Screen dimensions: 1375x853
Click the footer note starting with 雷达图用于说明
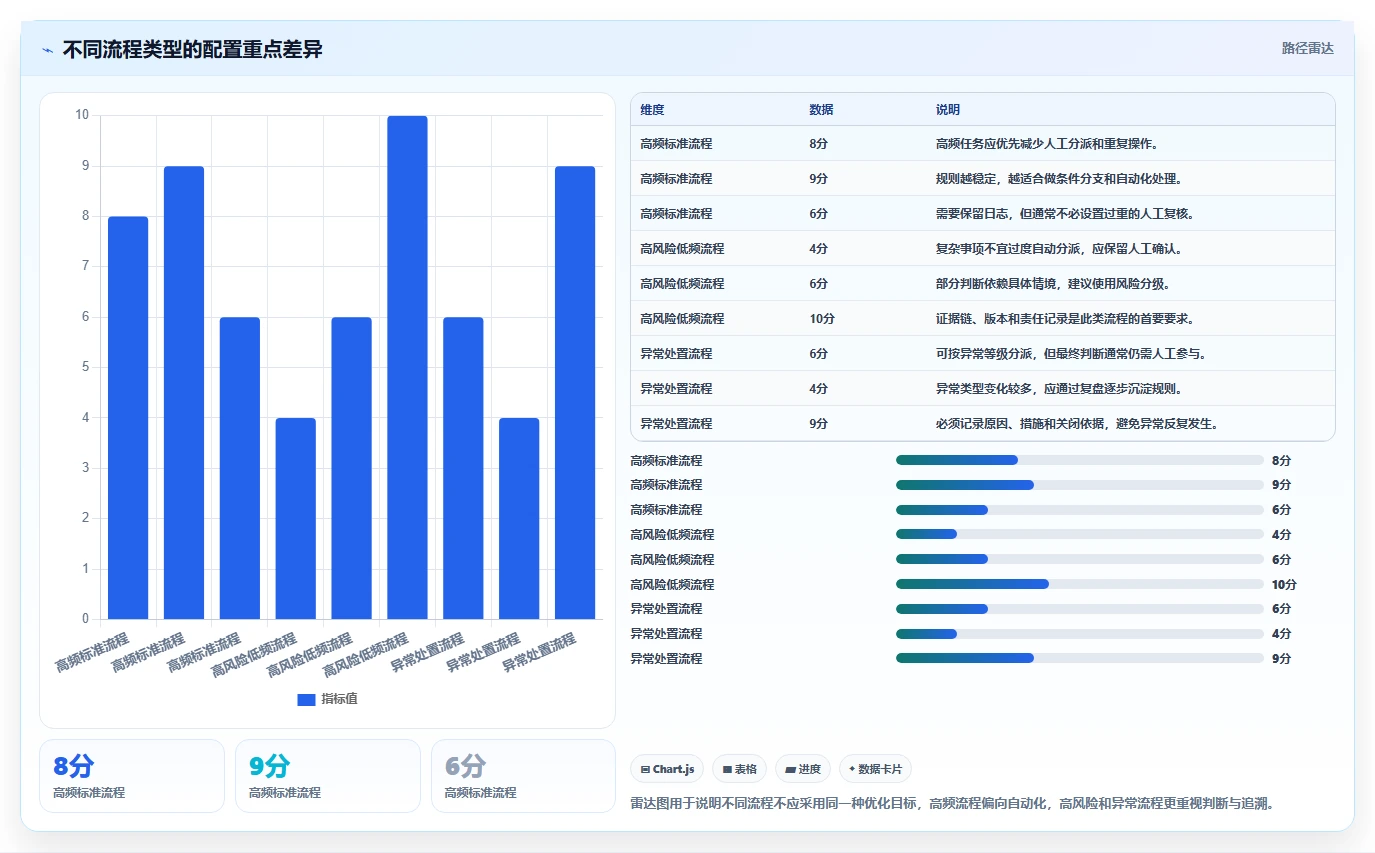point(955,803)
